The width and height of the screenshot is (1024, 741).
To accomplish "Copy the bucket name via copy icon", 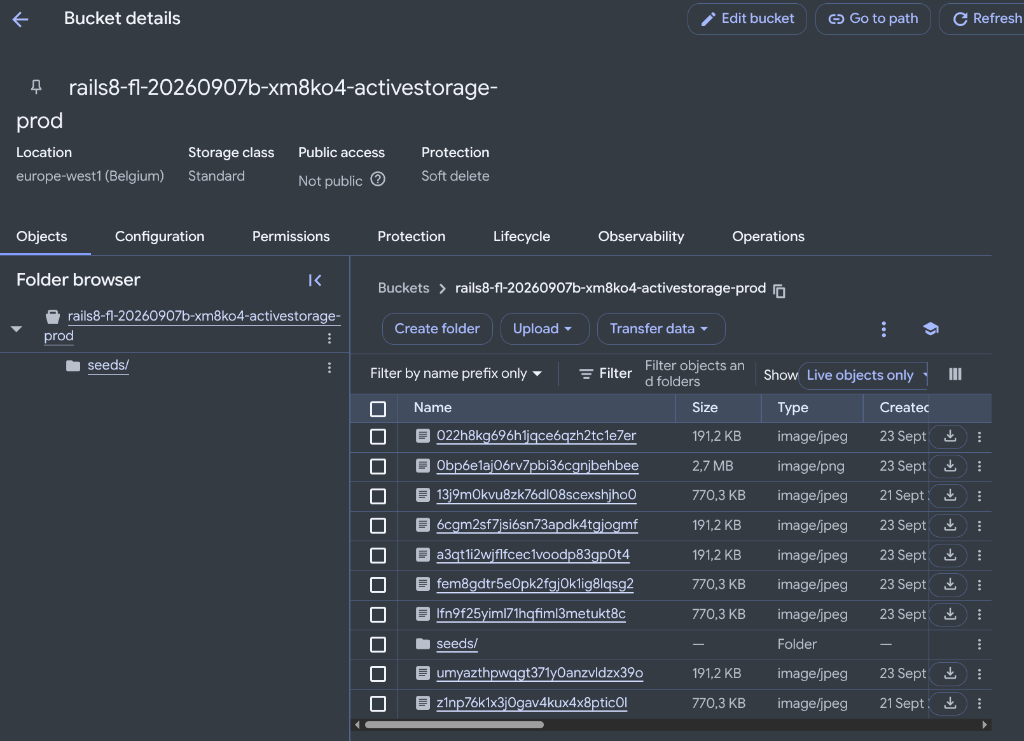I will pyautogui.click(x=779, y=291).
